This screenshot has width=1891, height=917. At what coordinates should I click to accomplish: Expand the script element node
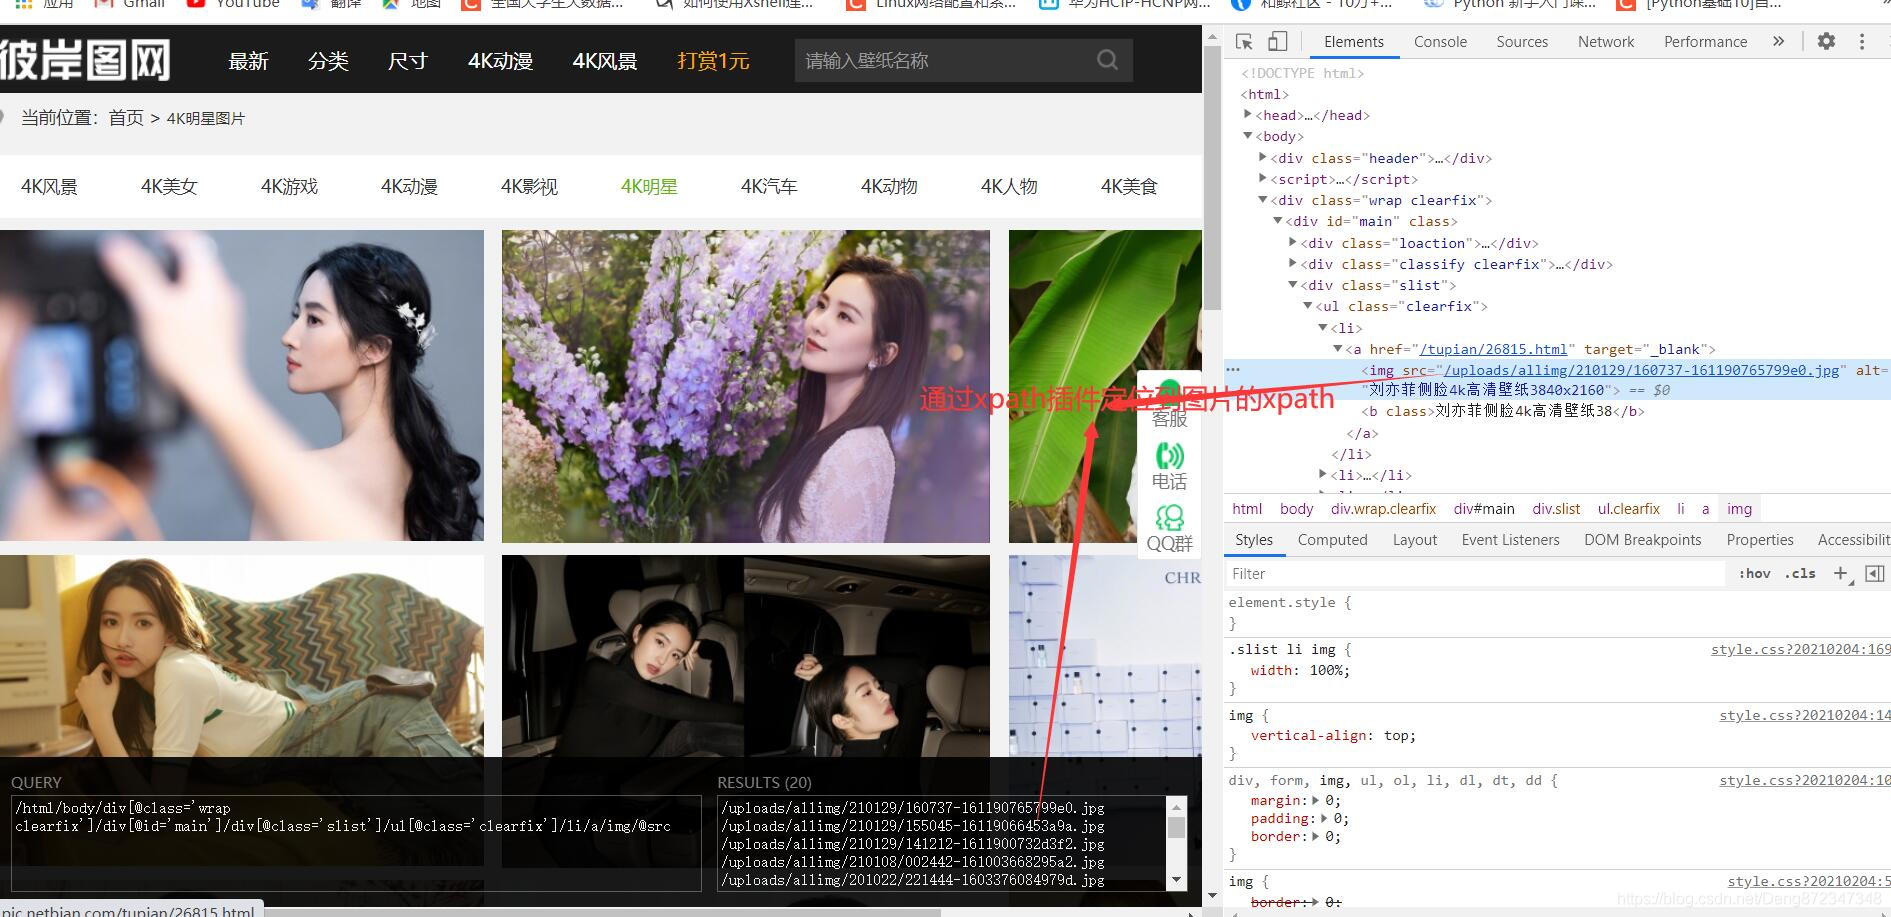click(x=1263, y=179)
